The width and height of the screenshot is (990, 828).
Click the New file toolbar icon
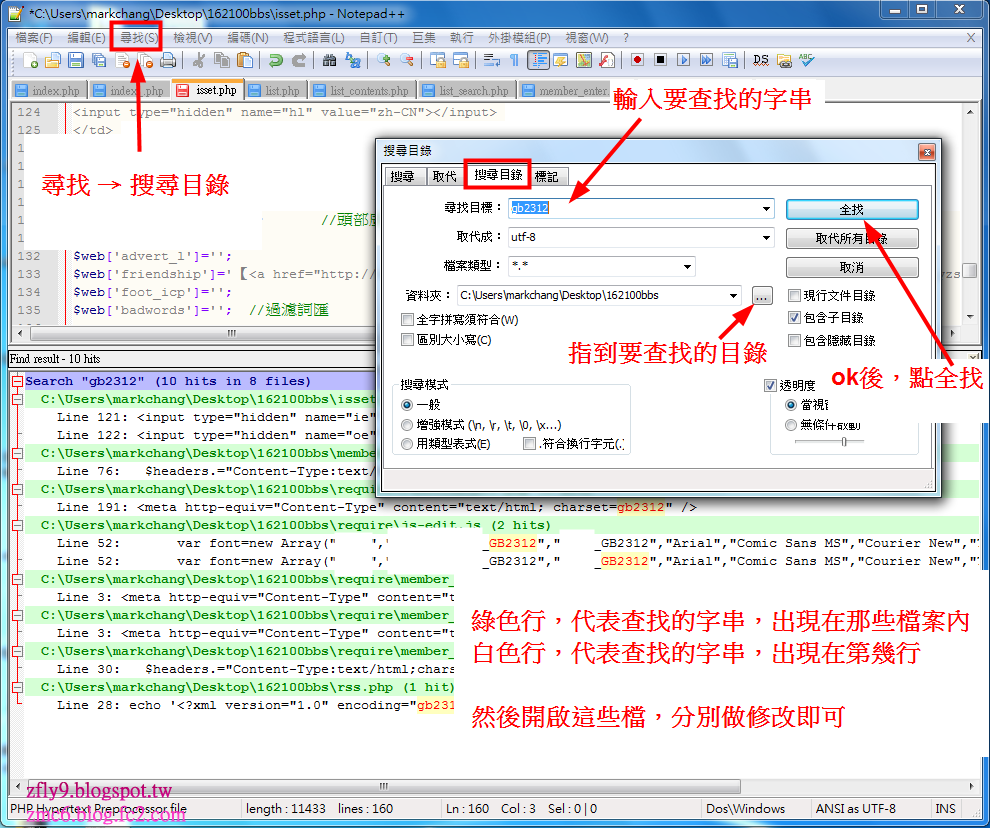(x=30, y=61)
